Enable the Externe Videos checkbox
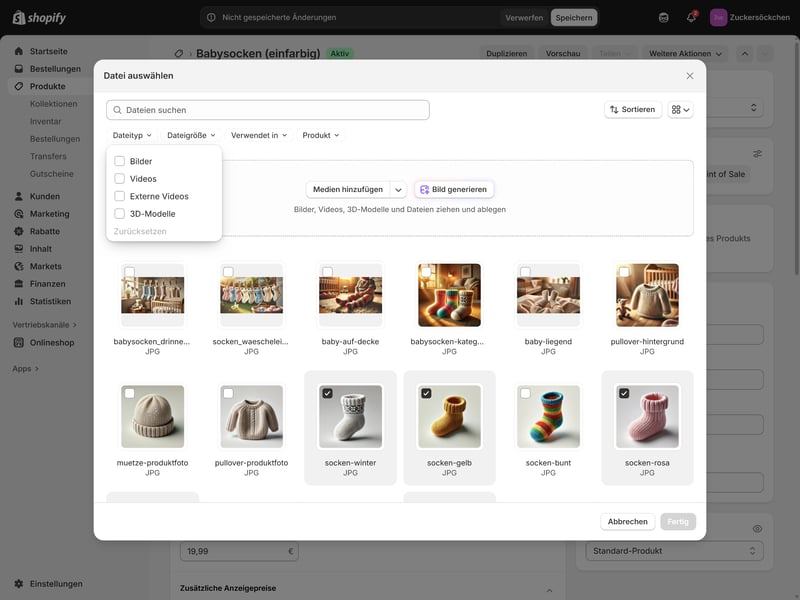800x600 pixels. click(120, 196)
